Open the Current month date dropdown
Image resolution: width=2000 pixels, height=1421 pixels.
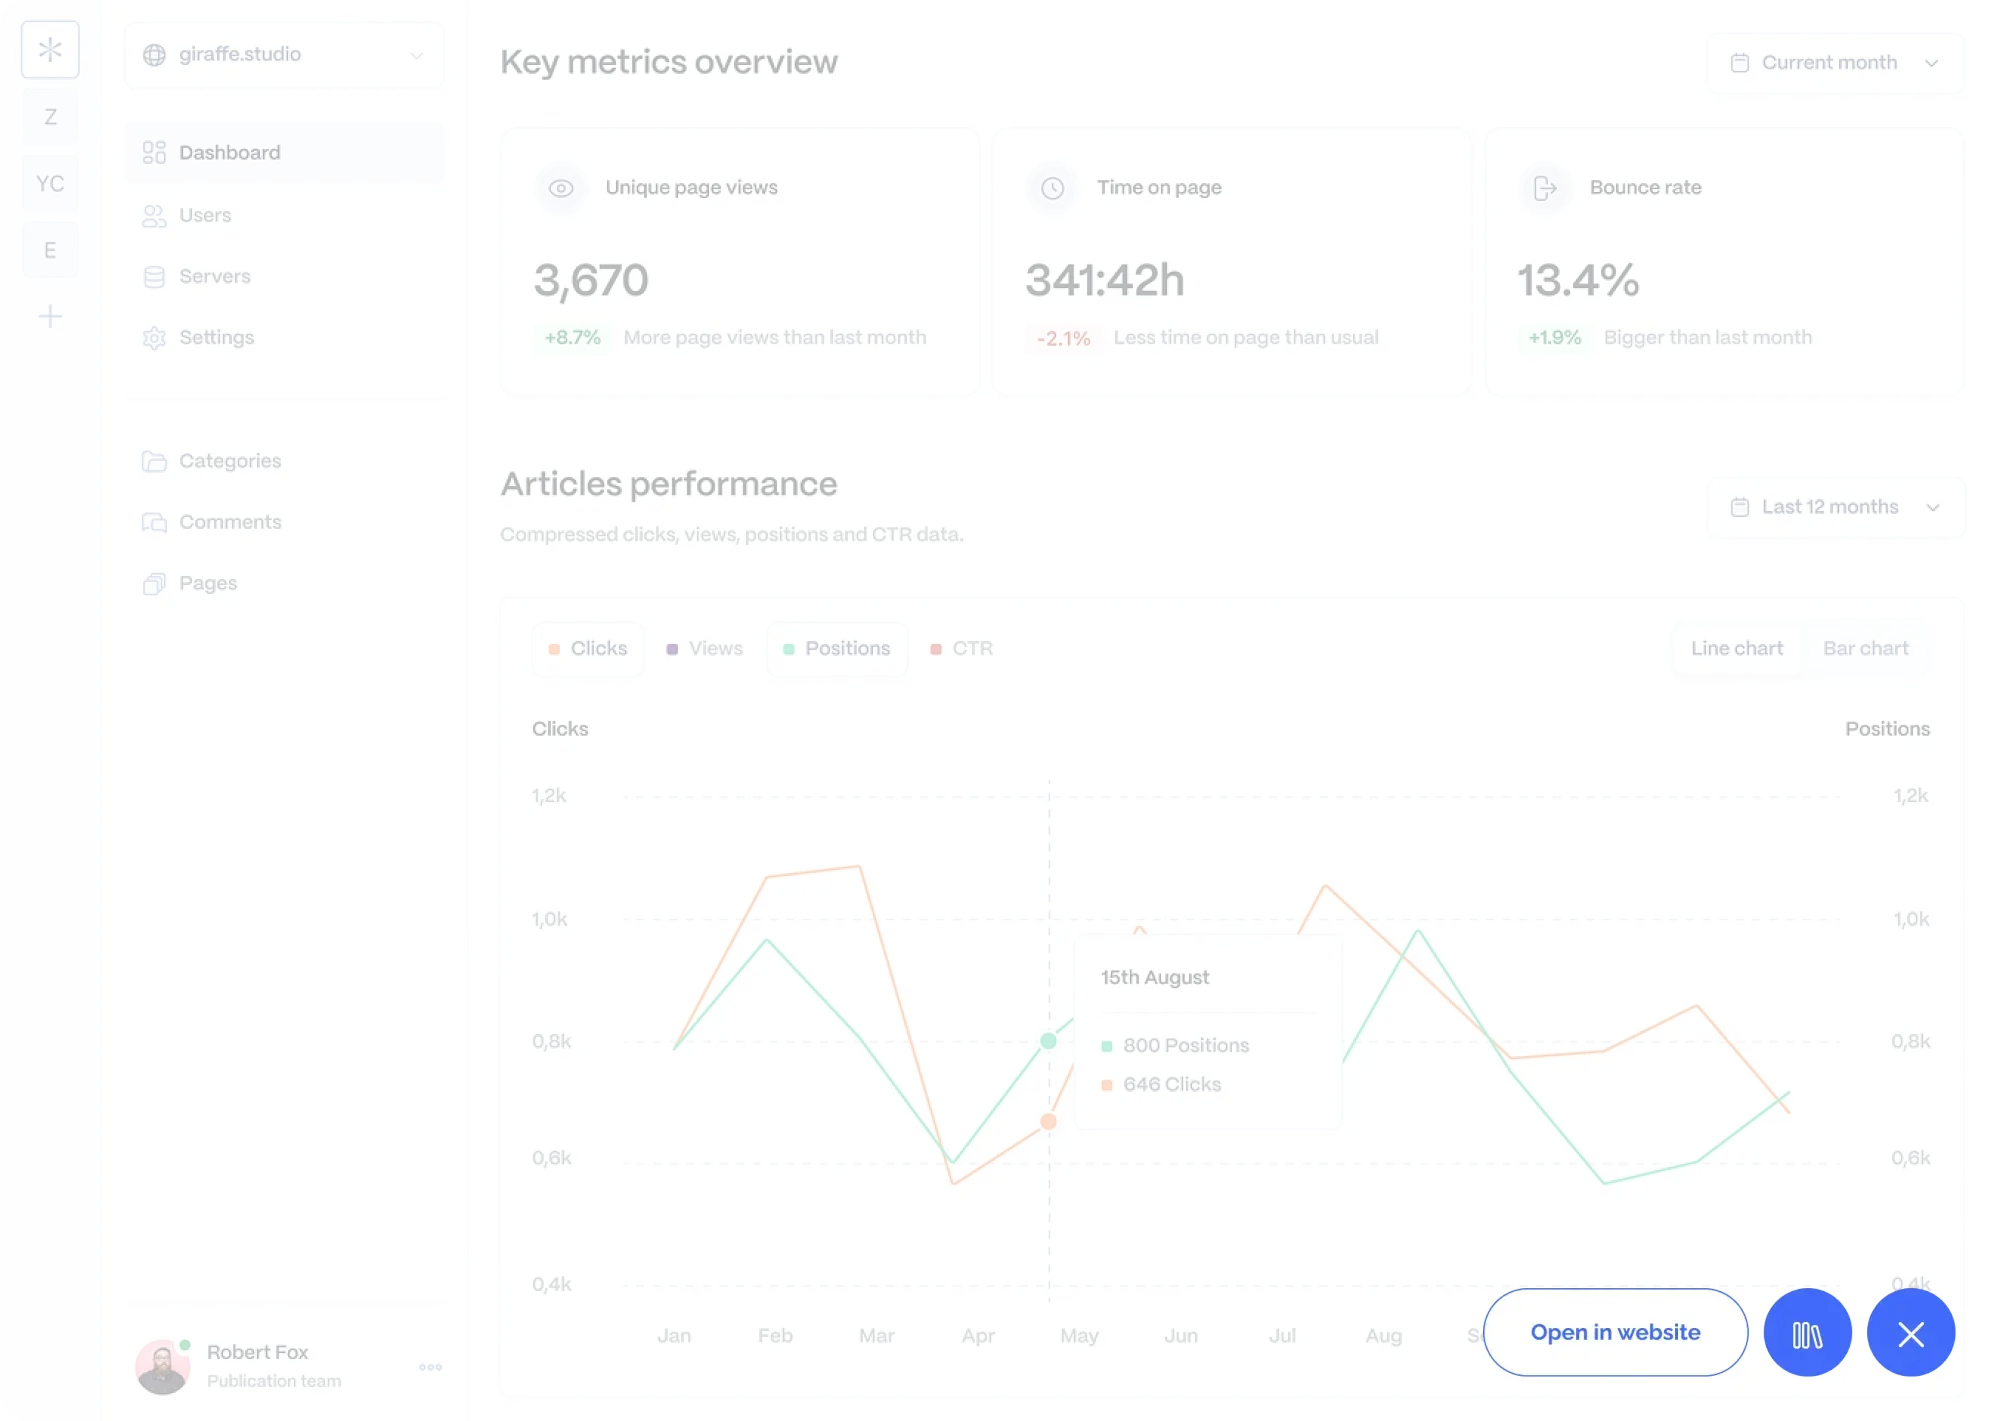[1835, 63]
